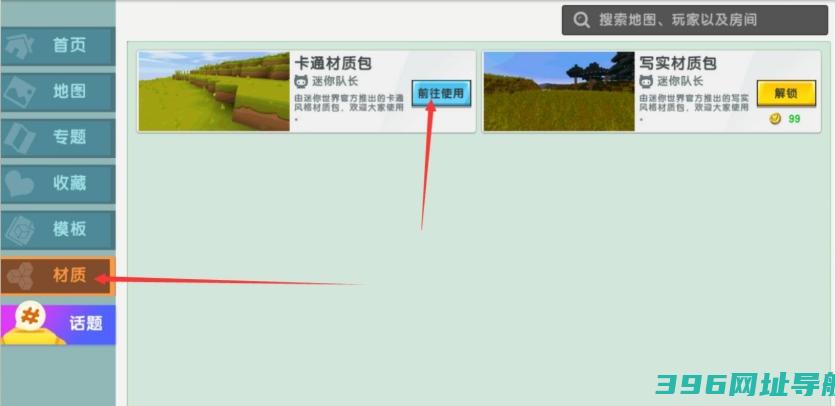Viewport: 835px width, 406px height.
Task: Open the 写实材质包 preview thumbnail
Action: pyautogui.click(x=559, y=91)
